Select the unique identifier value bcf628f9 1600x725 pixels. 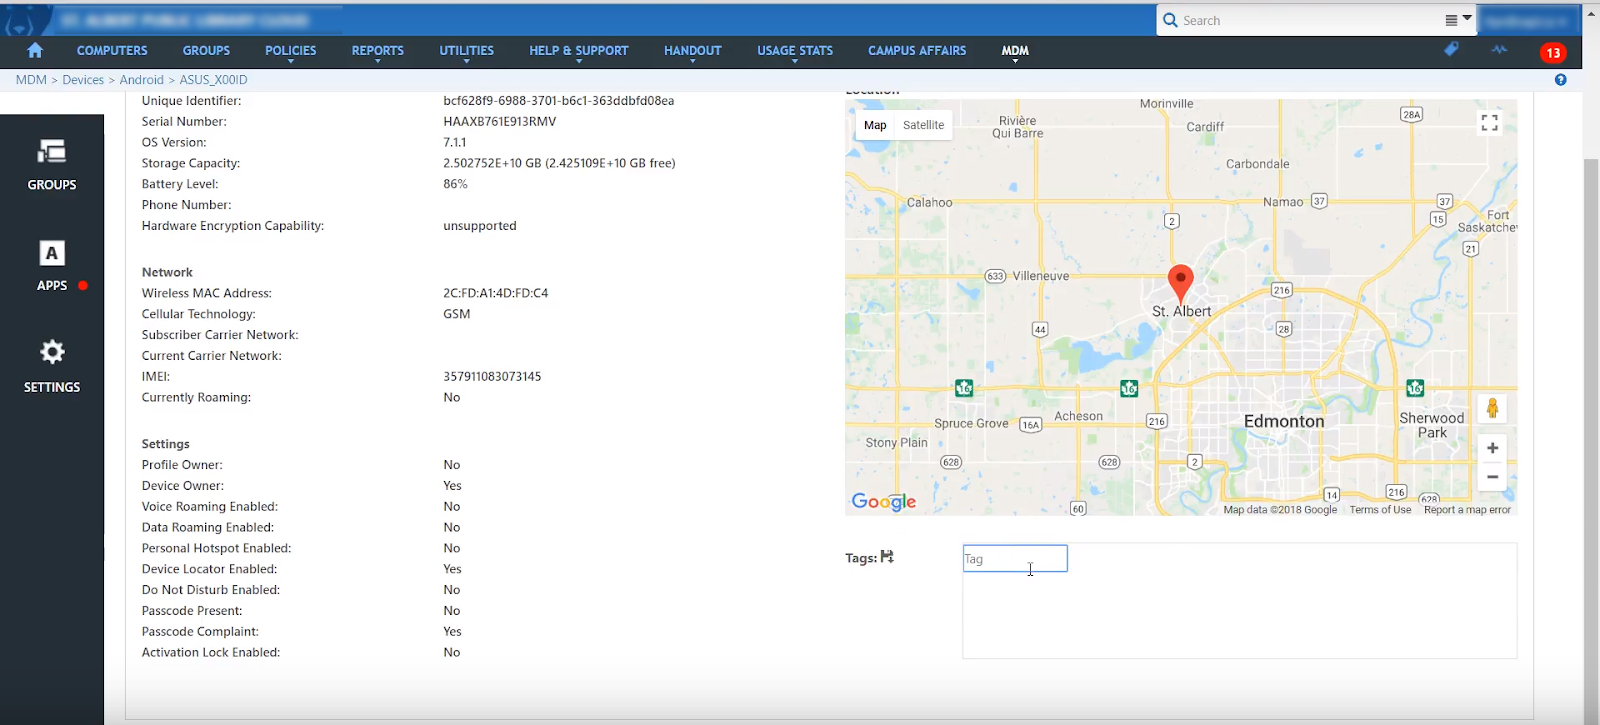click(x=559, y=101)
